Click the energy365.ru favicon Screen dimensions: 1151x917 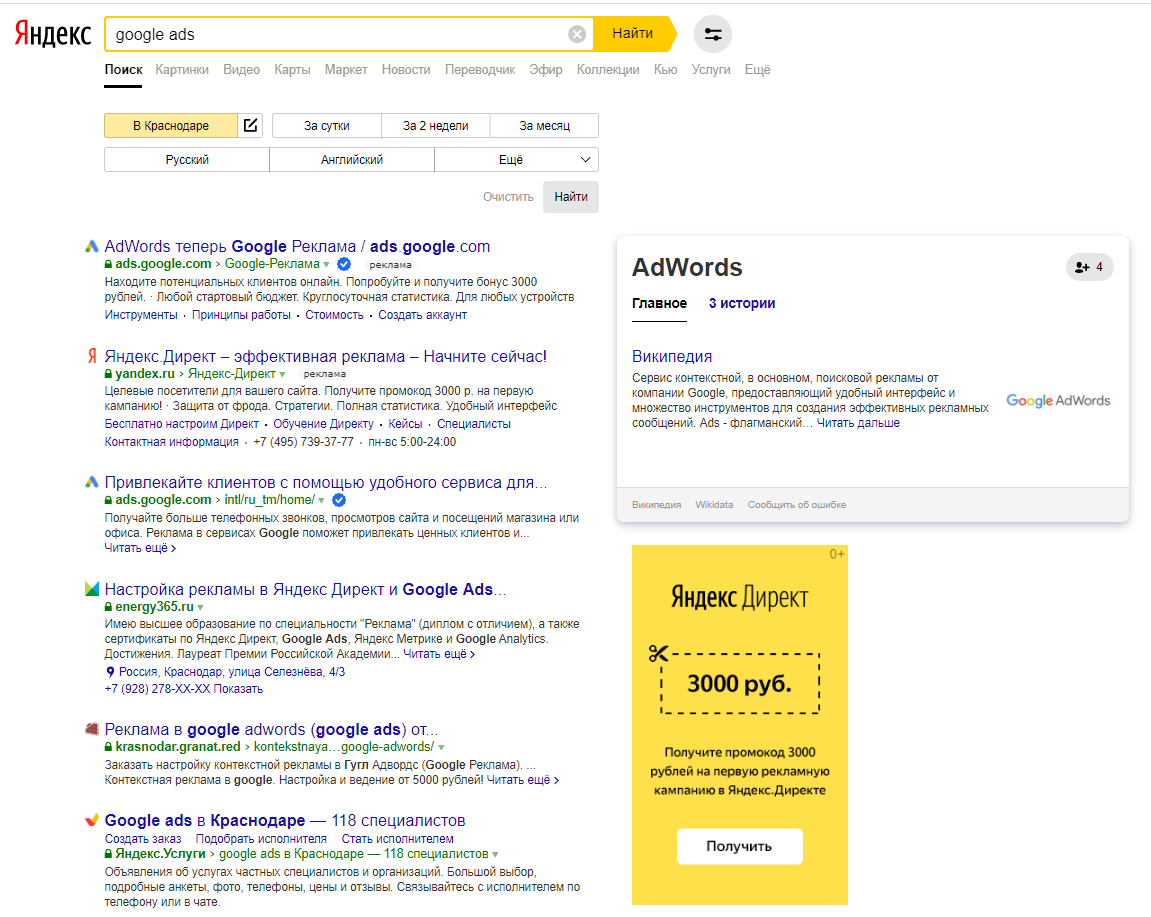(92, 589)
